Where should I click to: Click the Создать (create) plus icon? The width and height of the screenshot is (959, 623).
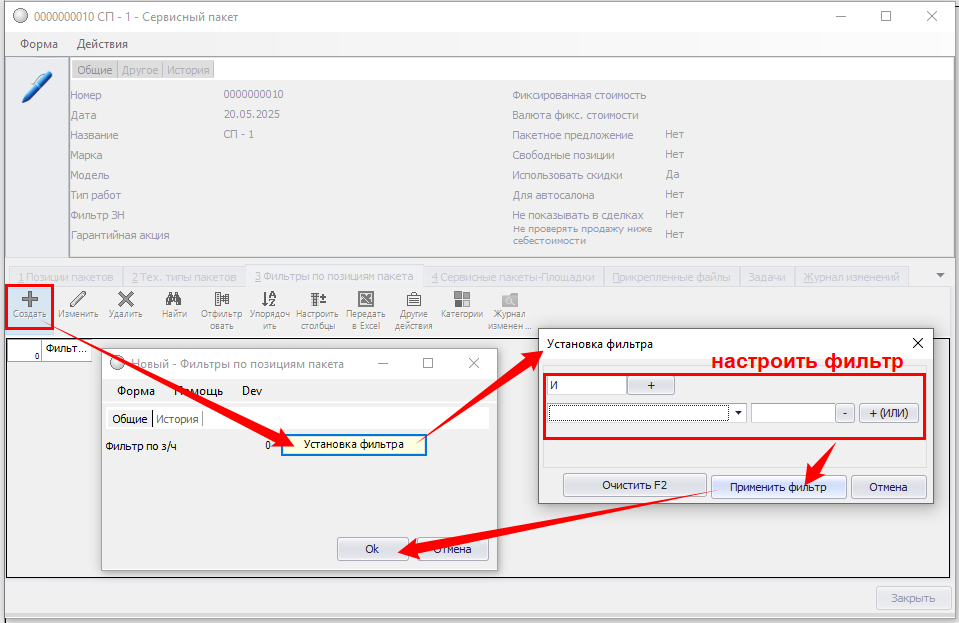pyautogui.click(x=30, y=300)
